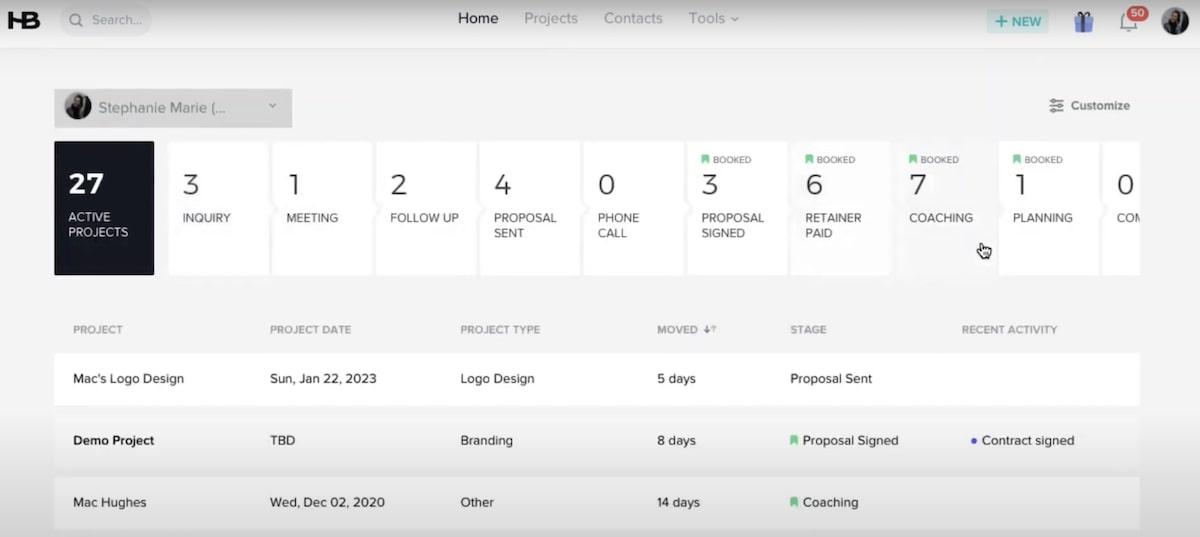Open the Demo Project row

(x=114, y=440)
